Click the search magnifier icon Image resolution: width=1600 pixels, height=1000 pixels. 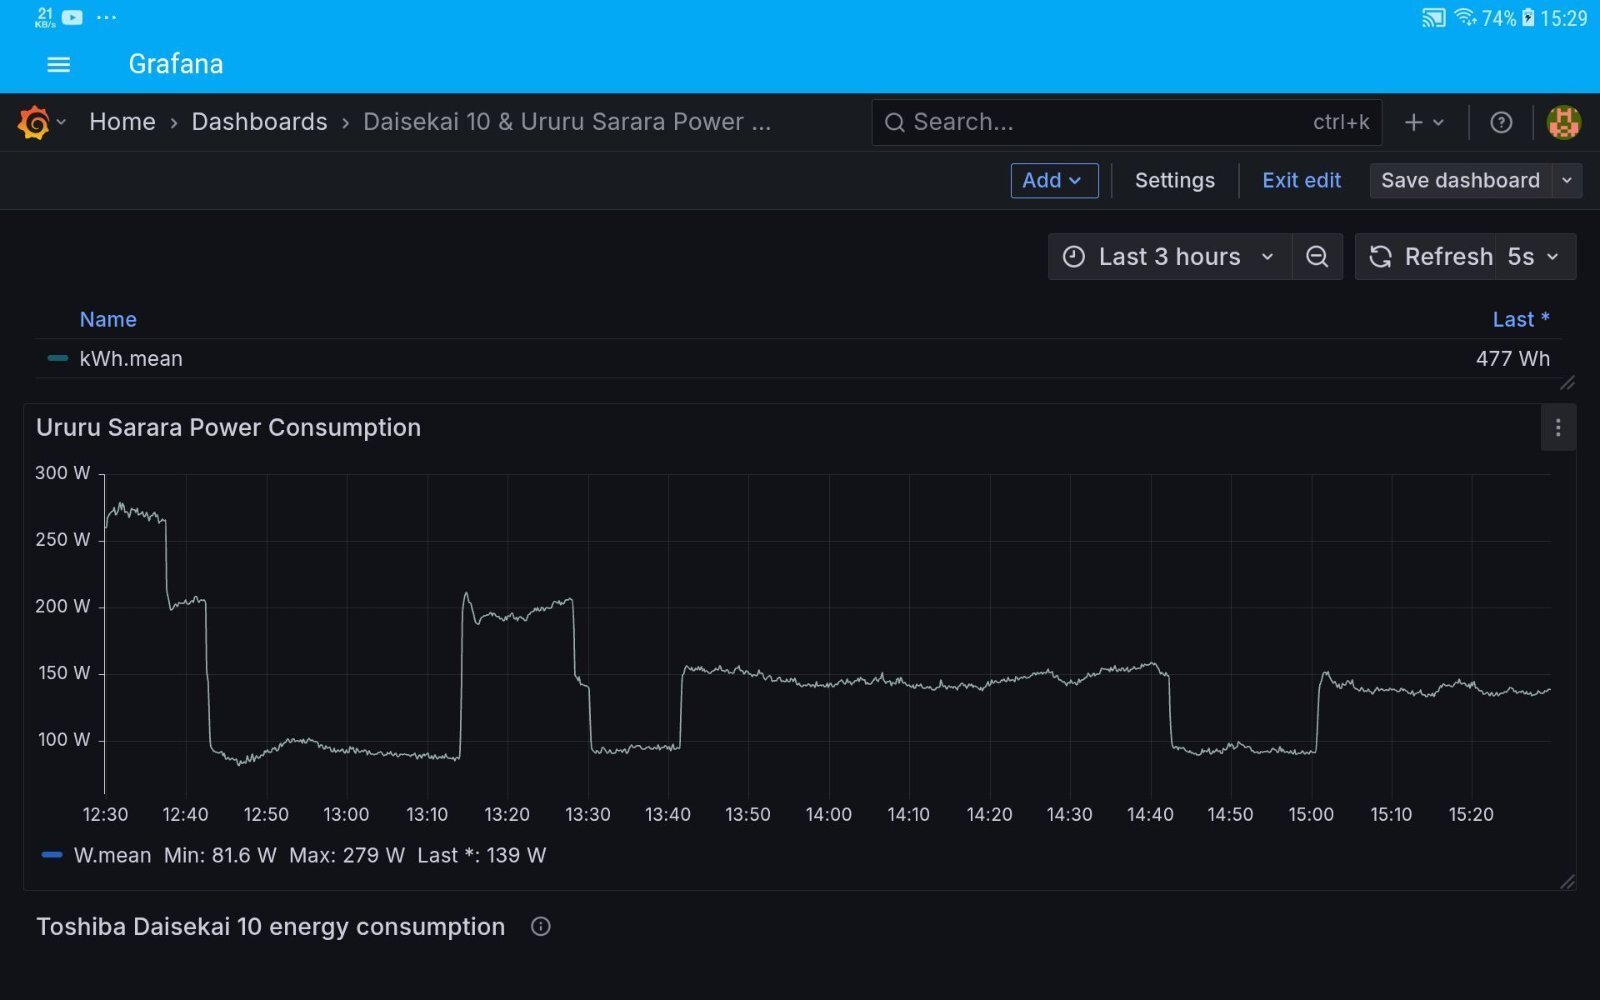(x=895, y=122)
